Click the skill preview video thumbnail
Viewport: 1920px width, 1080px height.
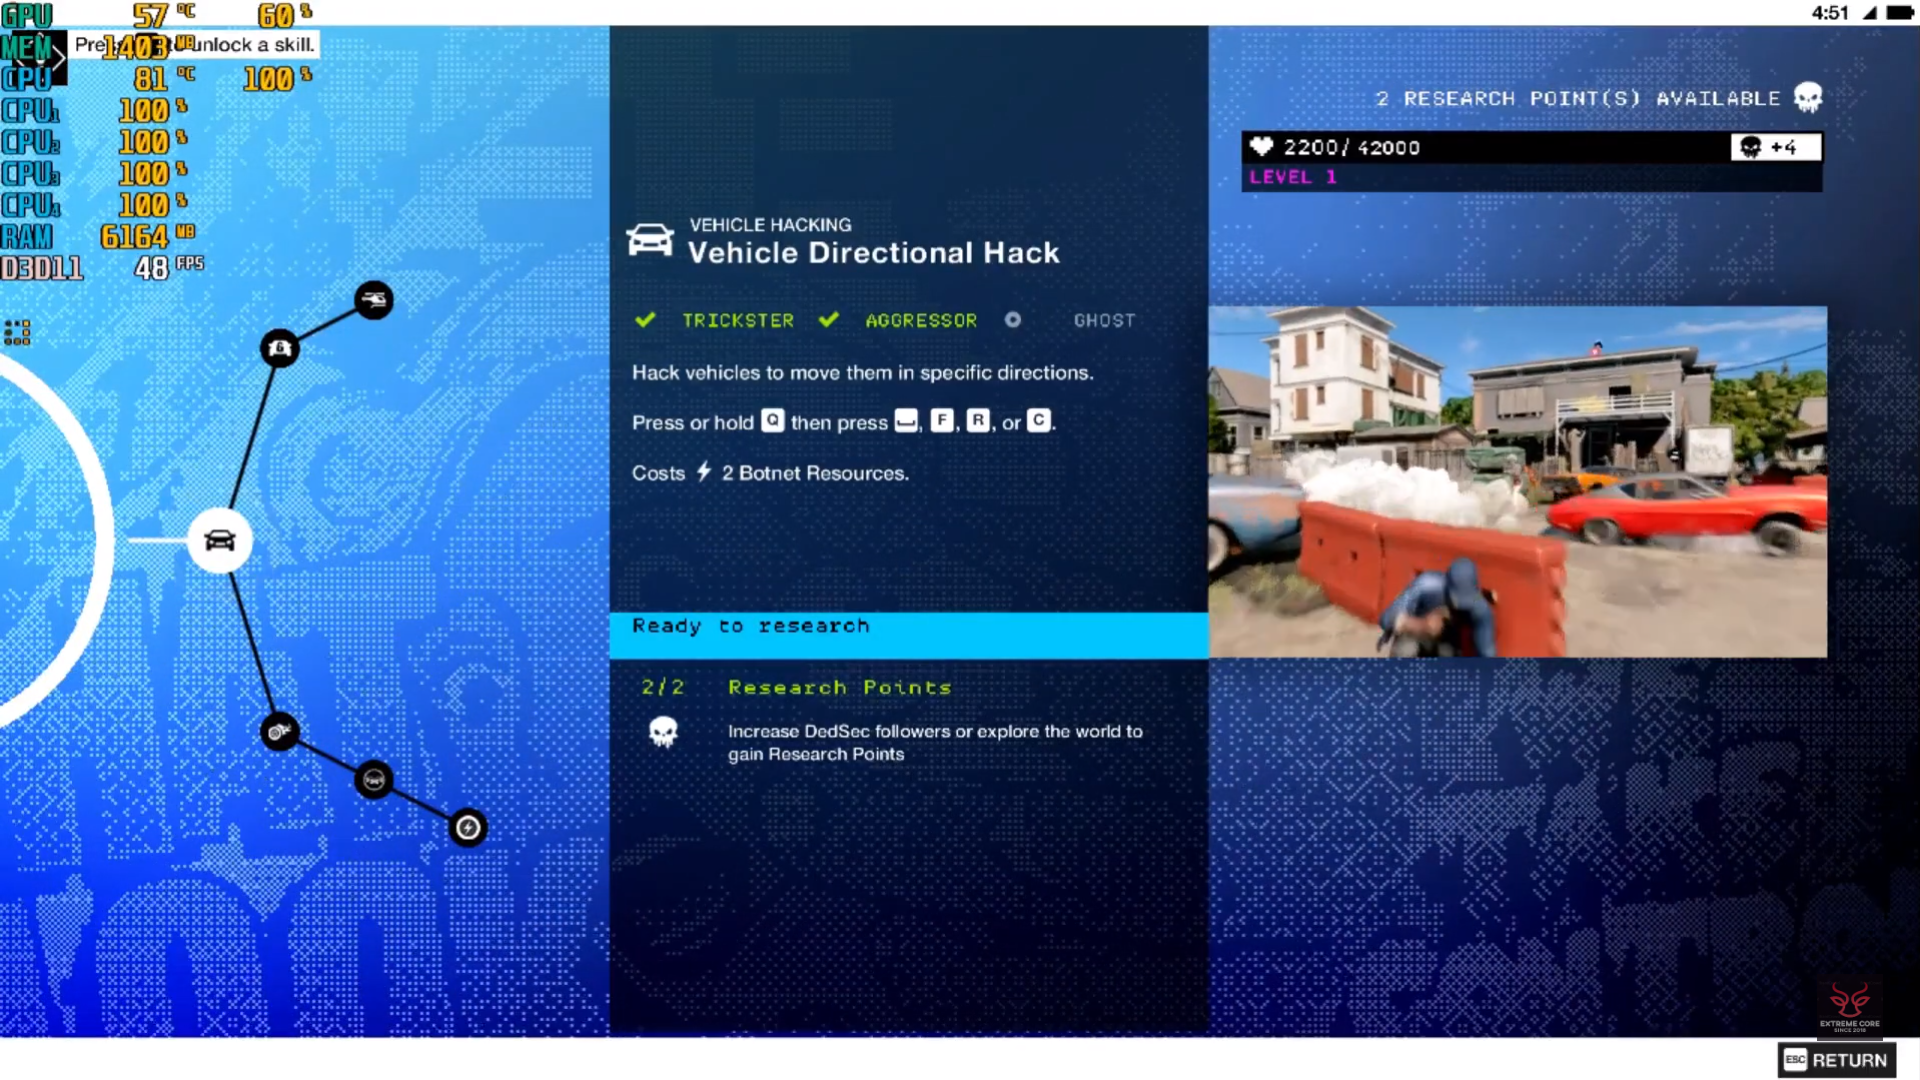[x=1517, y=482]
